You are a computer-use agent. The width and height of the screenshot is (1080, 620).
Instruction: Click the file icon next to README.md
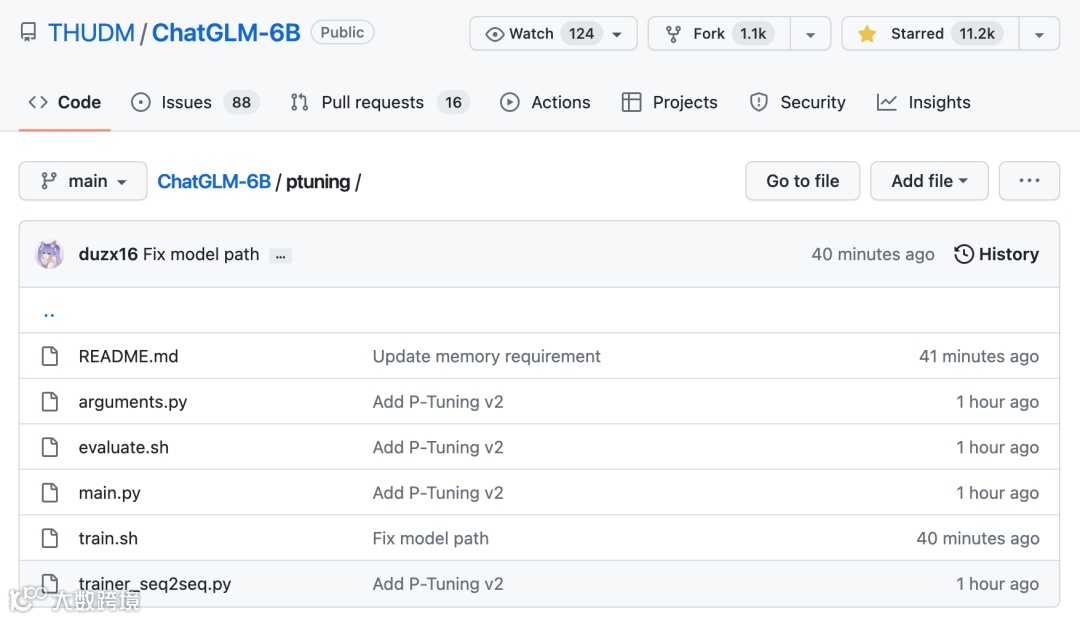point(49,356)
